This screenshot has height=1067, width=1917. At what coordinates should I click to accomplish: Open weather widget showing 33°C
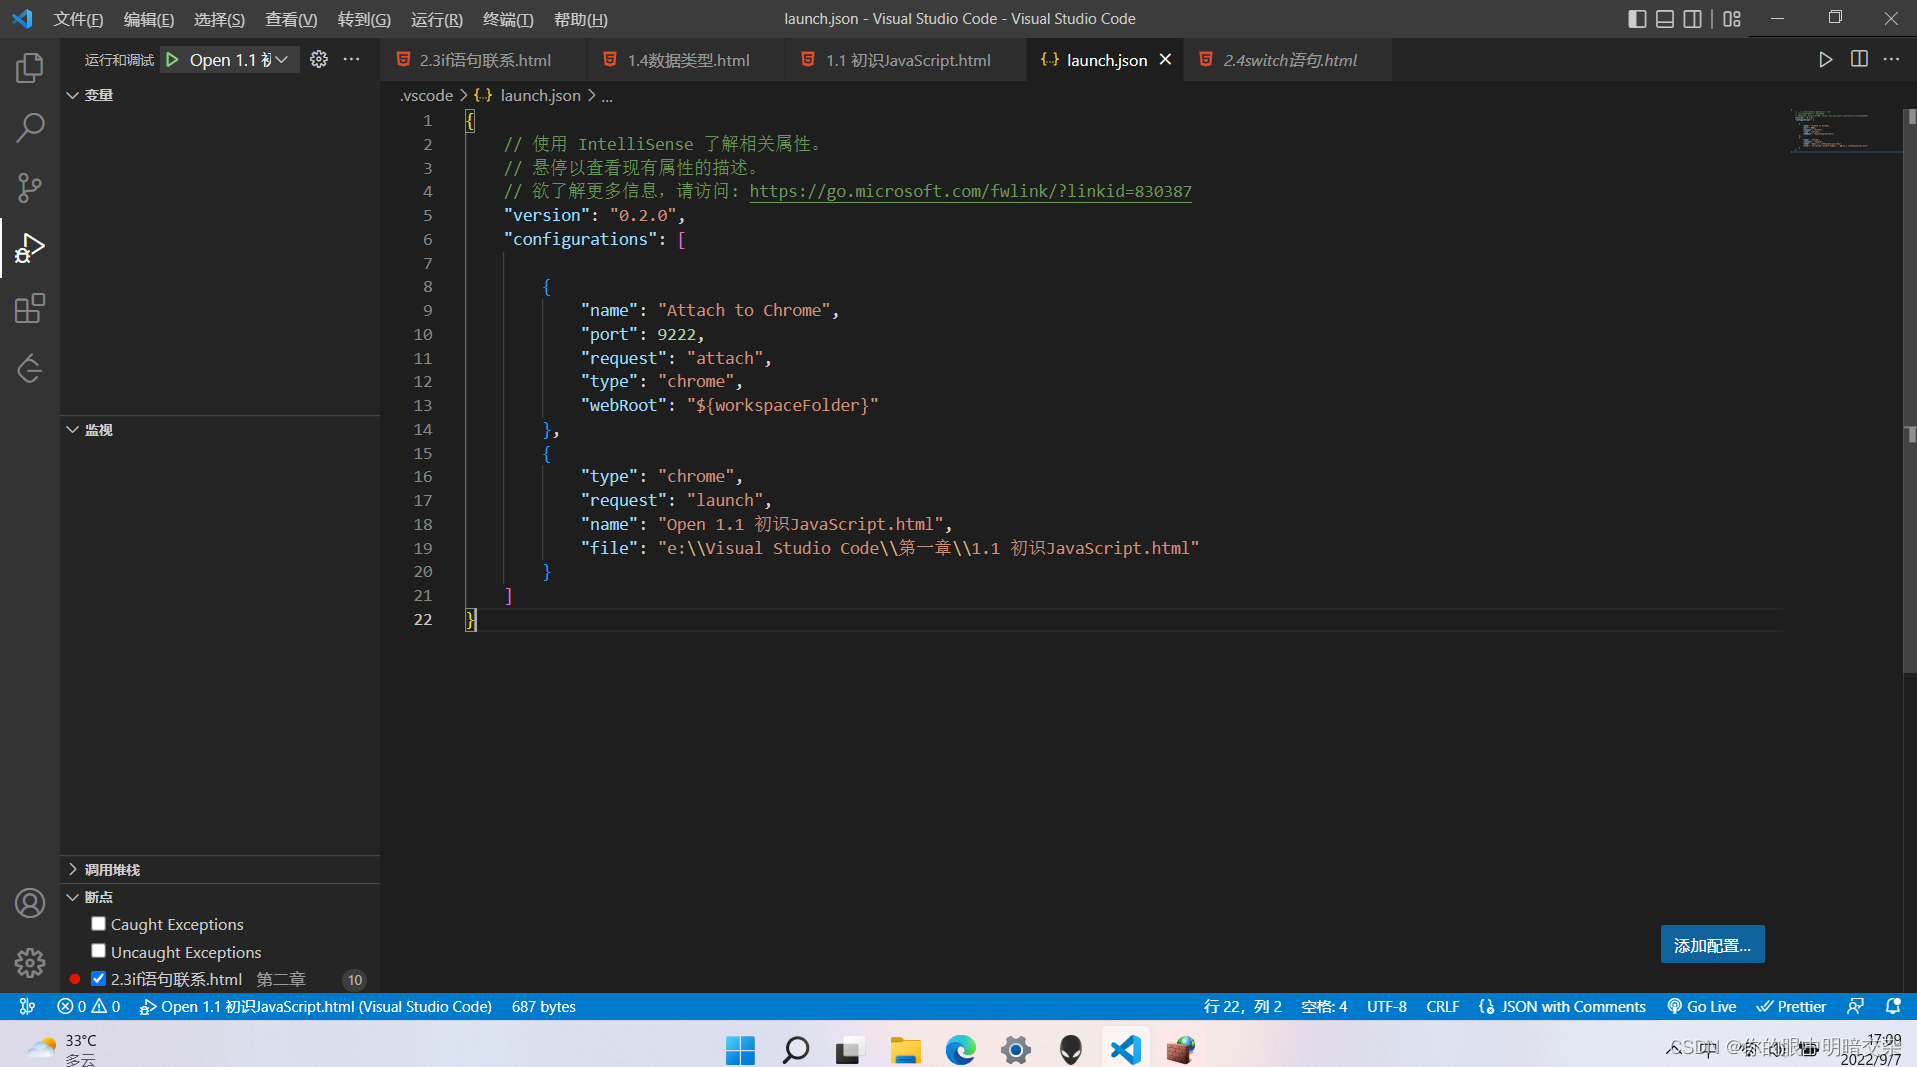click(x=62, y=1049)
